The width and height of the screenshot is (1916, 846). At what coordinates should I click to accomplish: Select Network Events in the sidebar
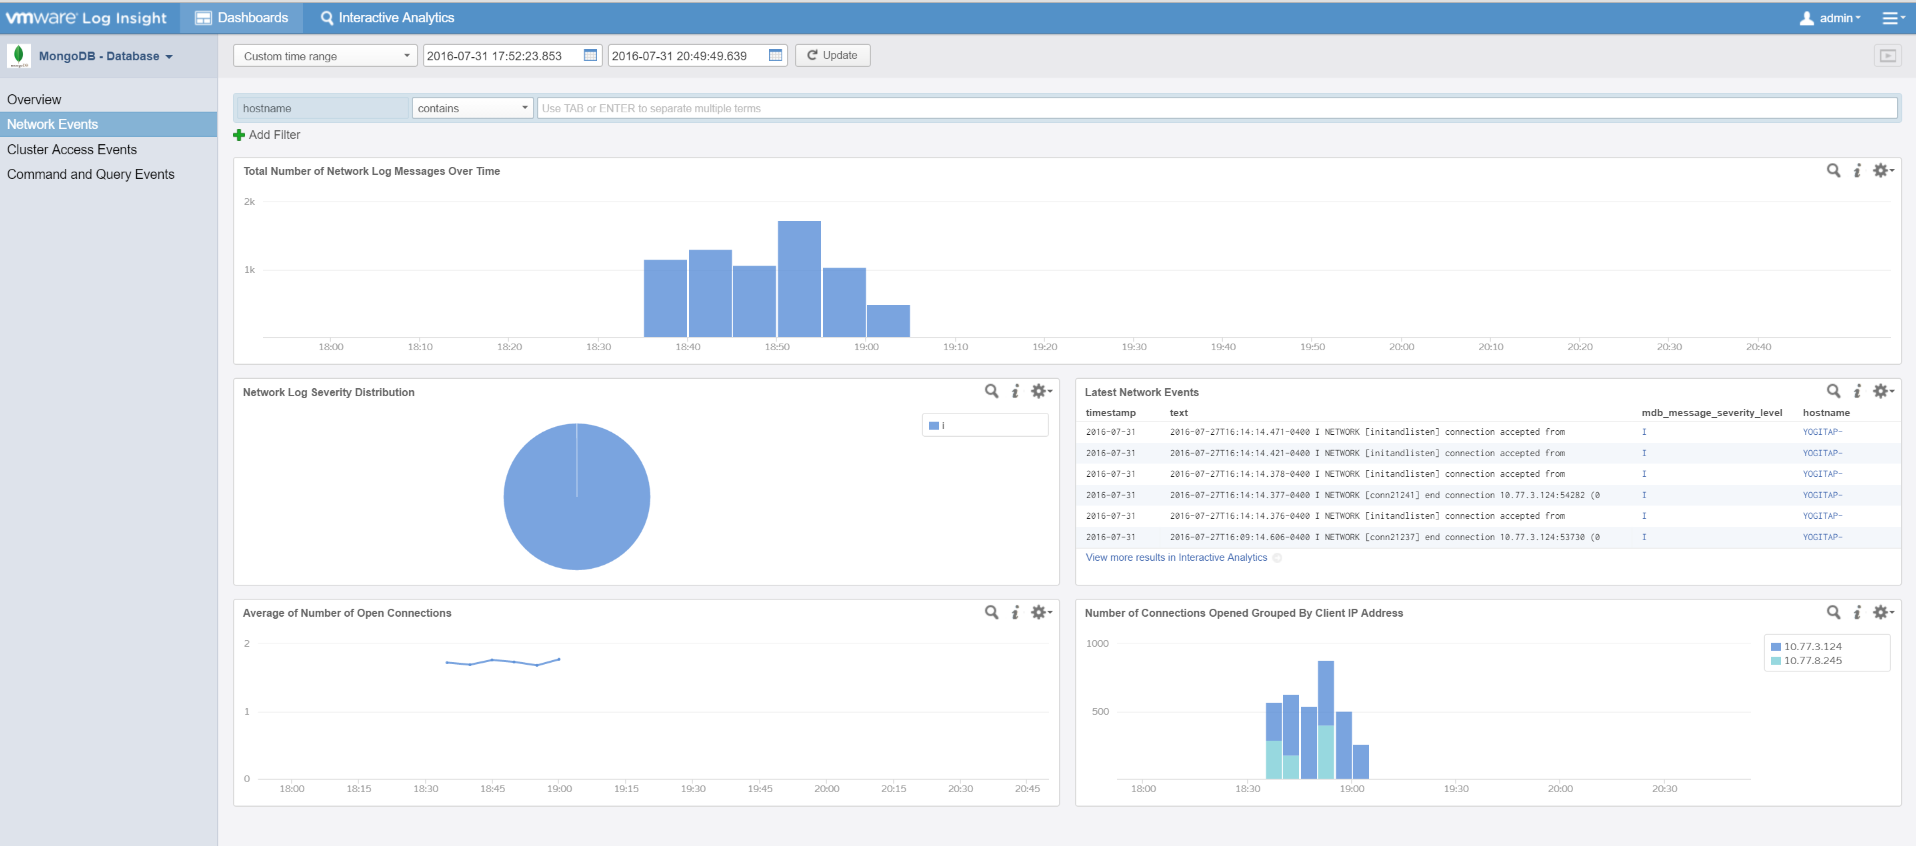108,124
